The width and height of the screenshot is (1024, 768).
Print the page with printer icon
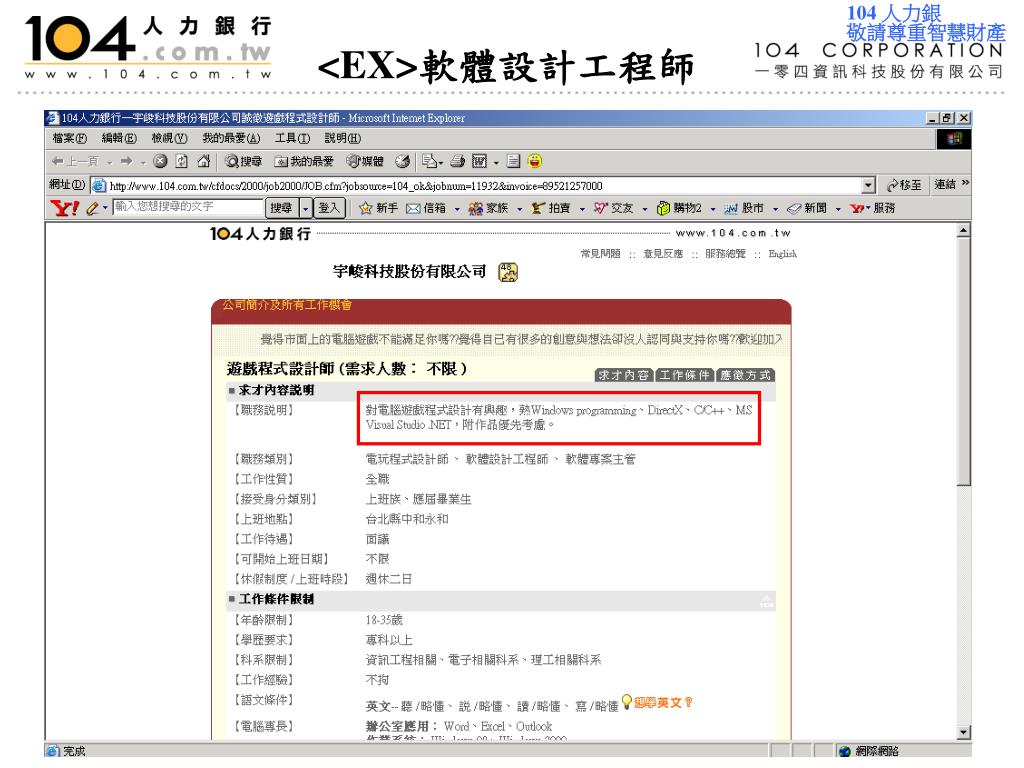(458, 161)
